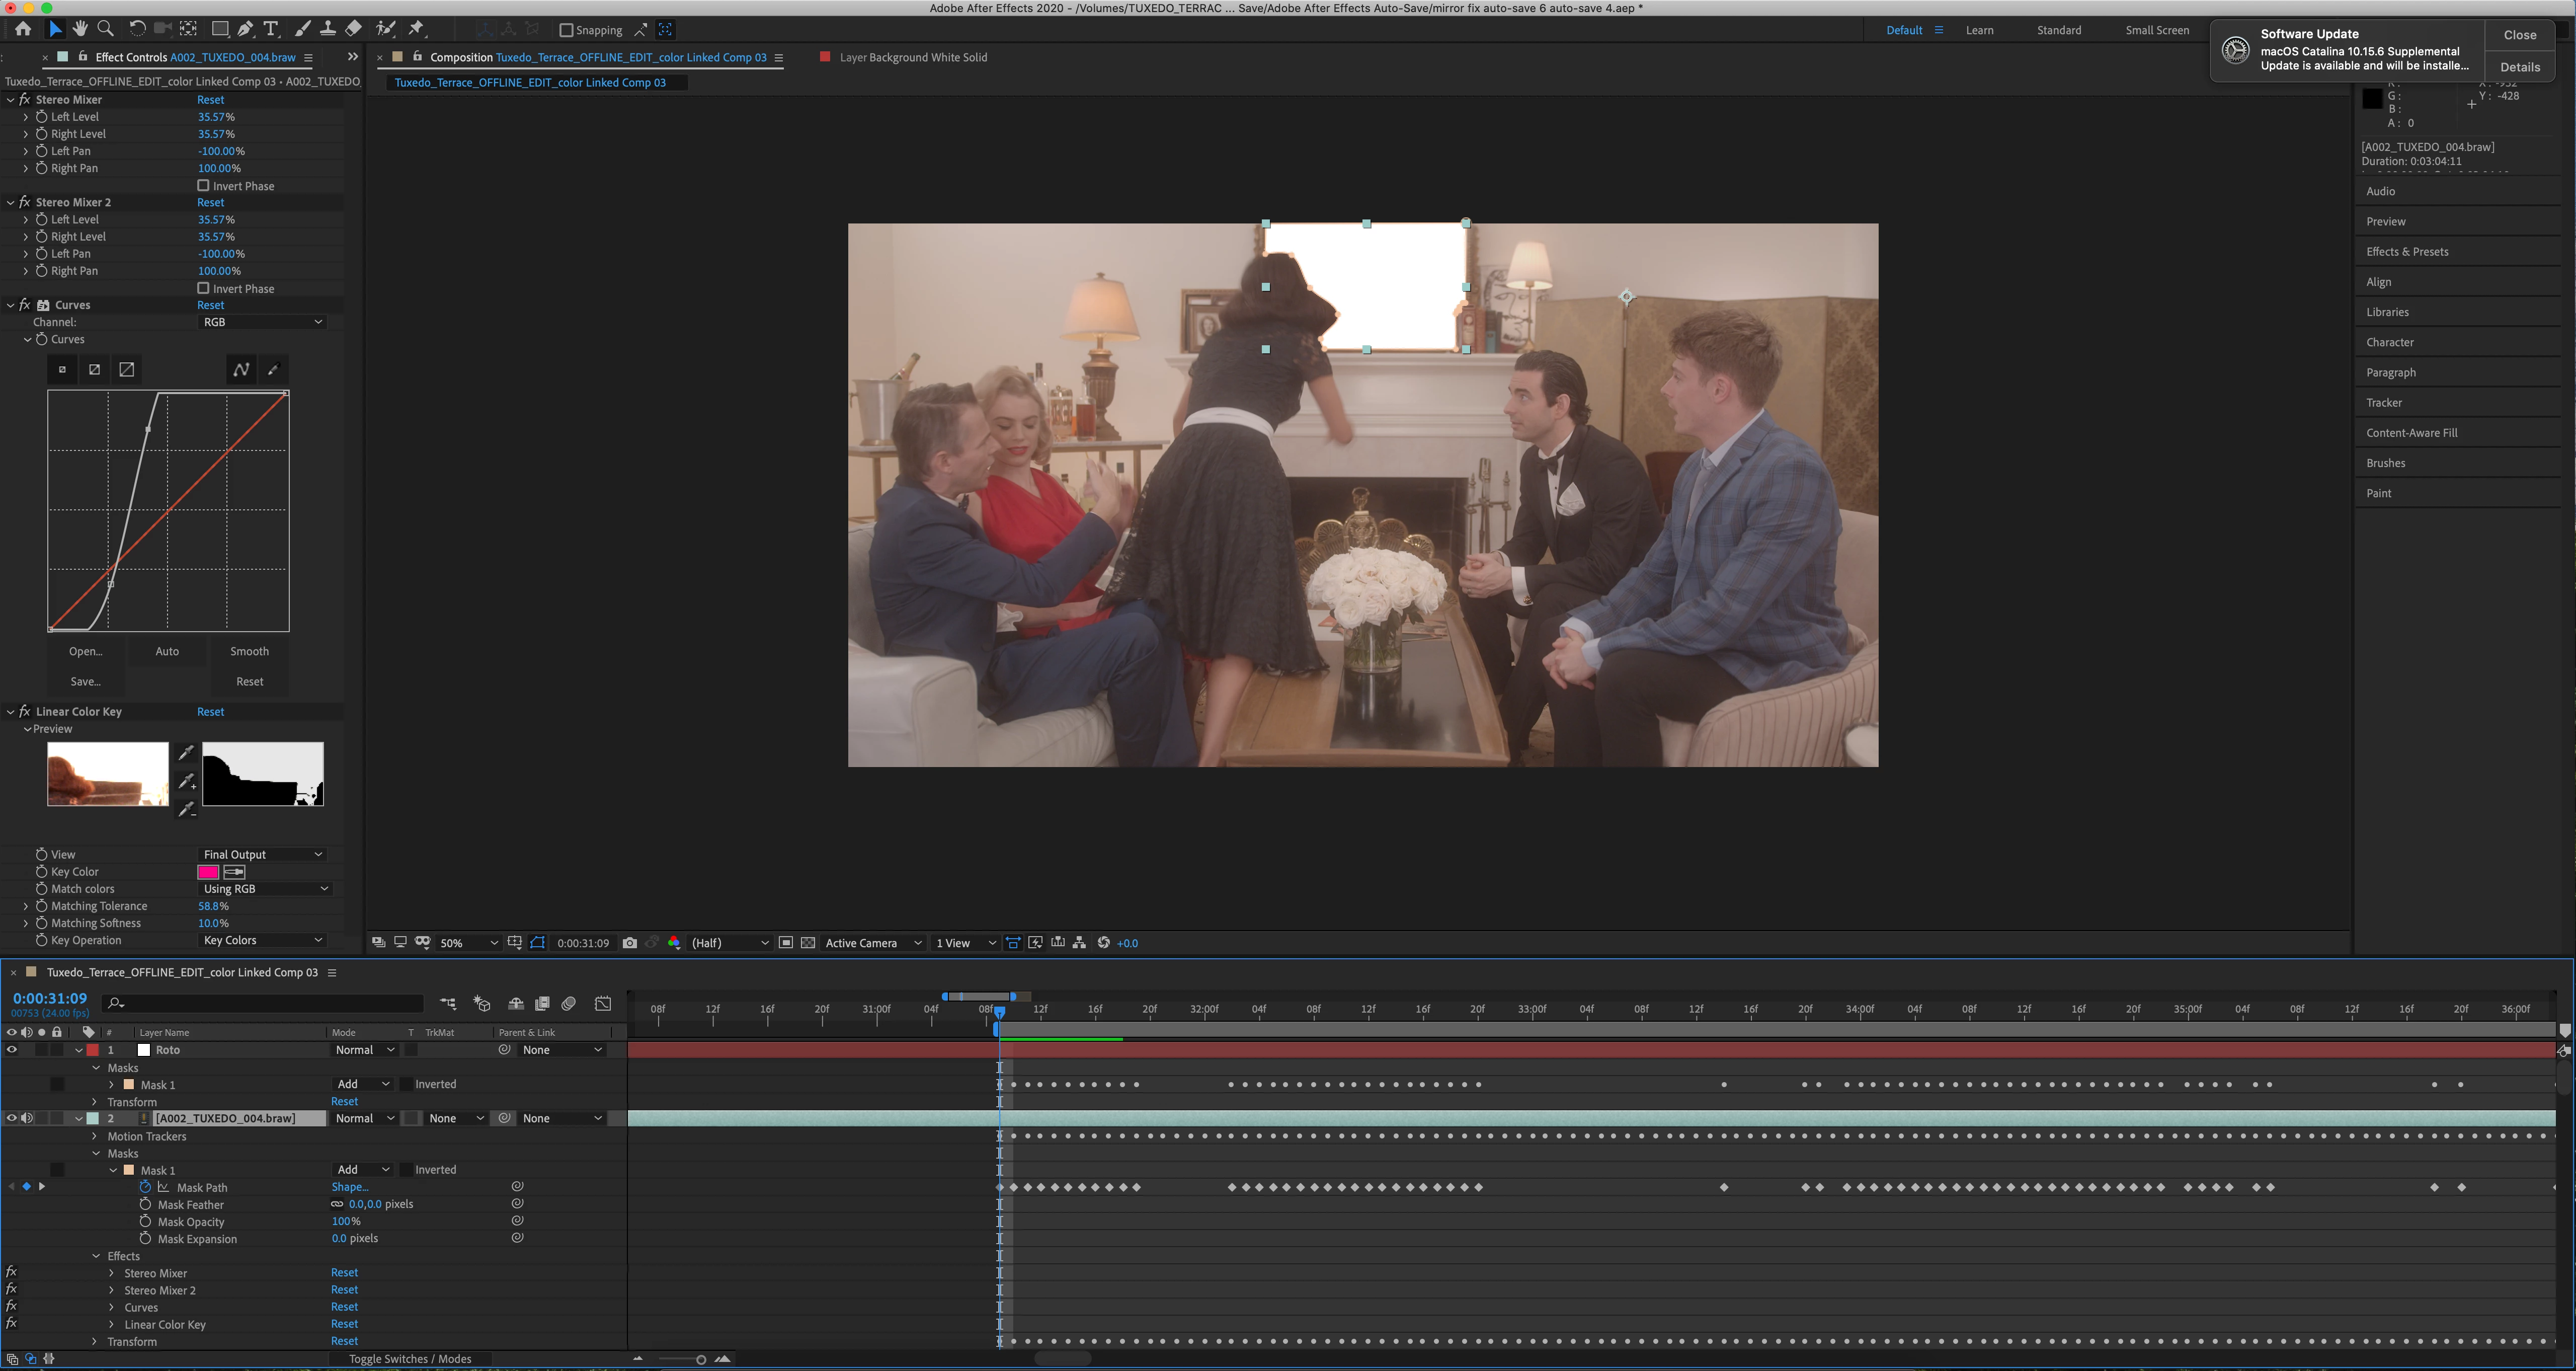Open the Effects & Presets panel
2576x1371 pixels.
point(2406,252)
